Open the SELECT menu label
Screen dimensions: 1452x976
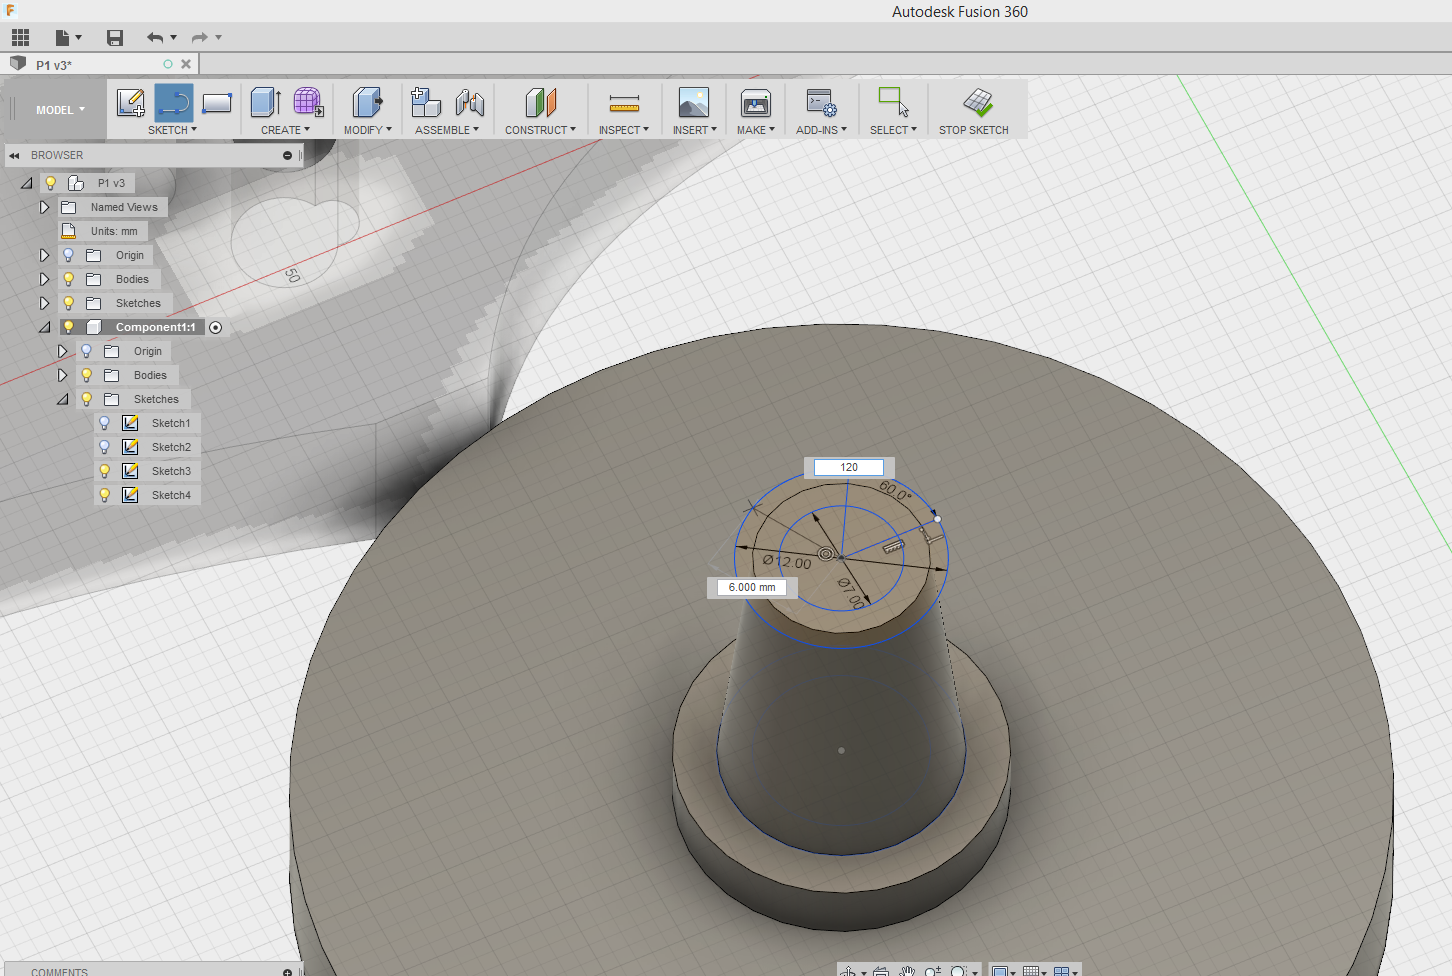click(893, 130)
